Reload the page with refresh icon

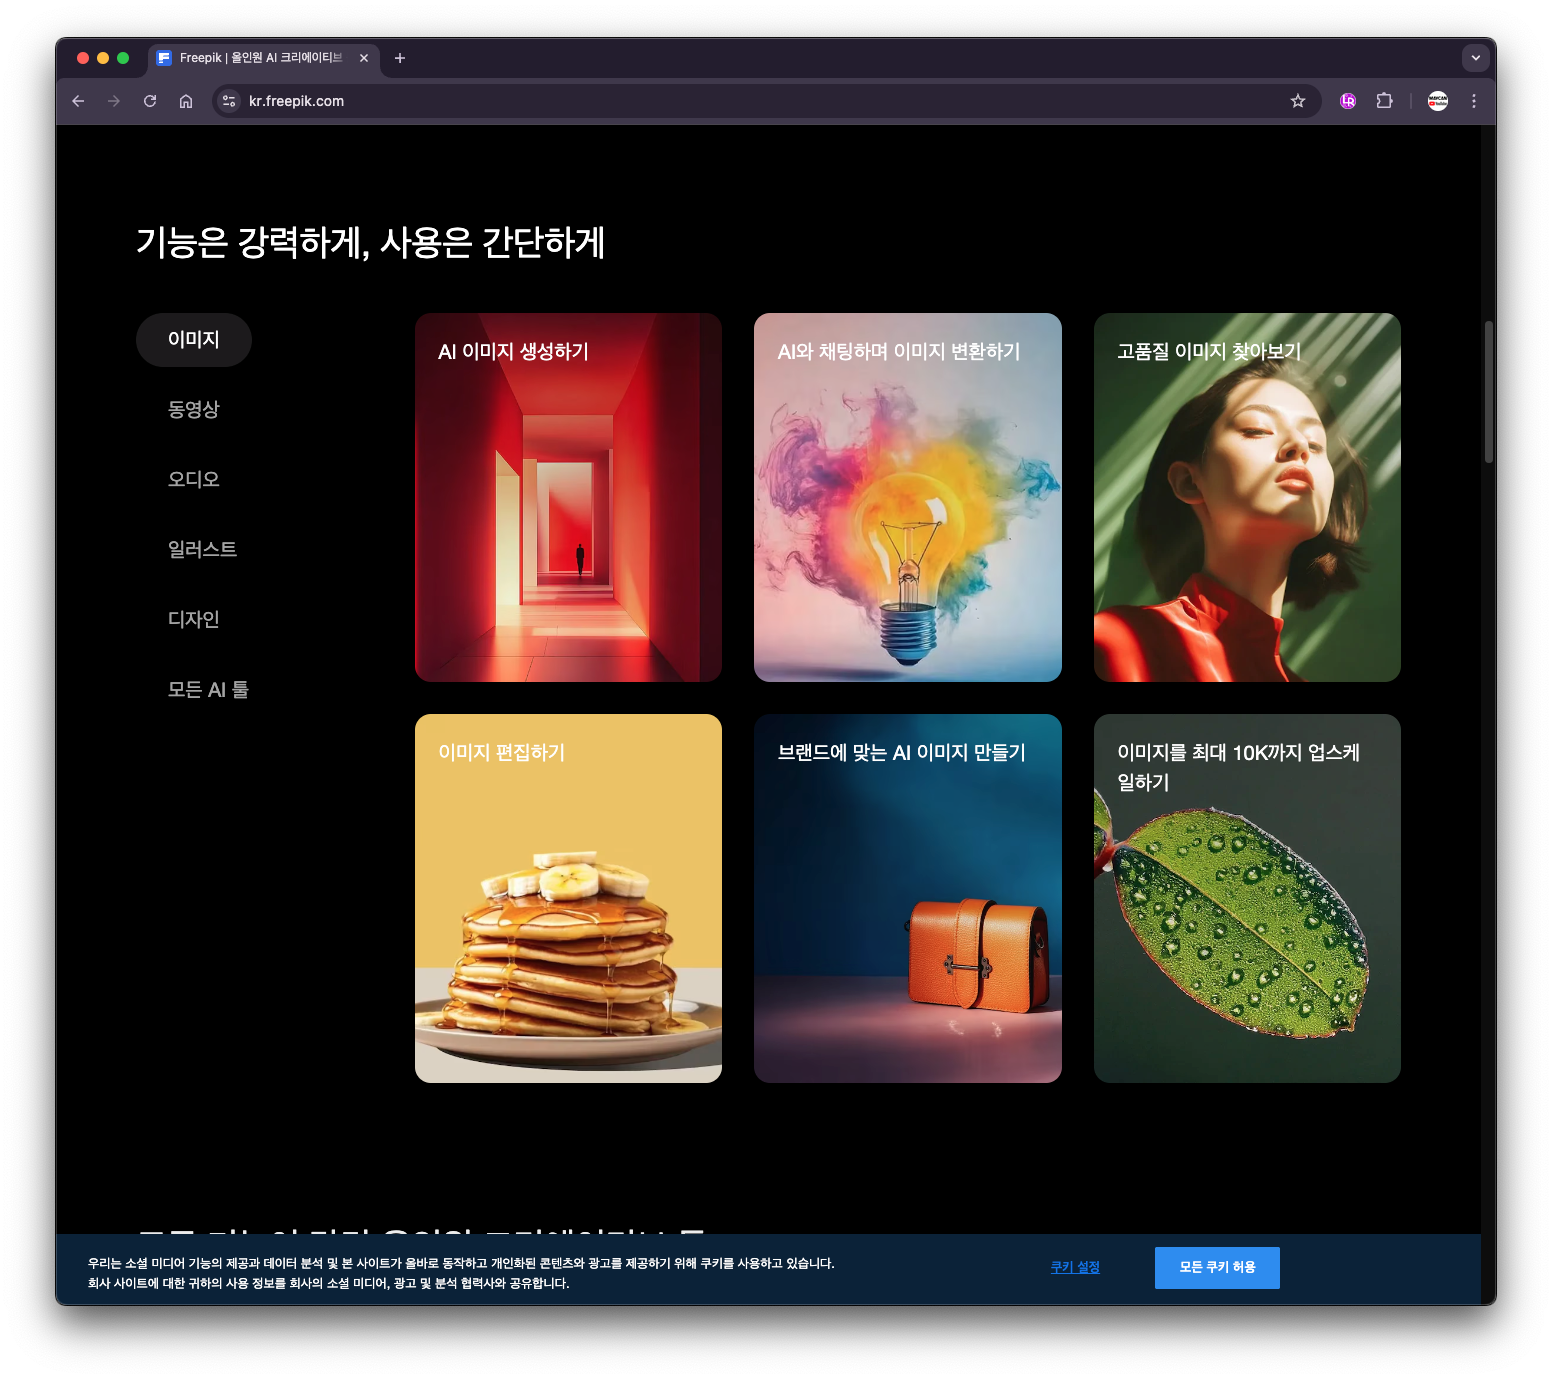tap(150, 101)
